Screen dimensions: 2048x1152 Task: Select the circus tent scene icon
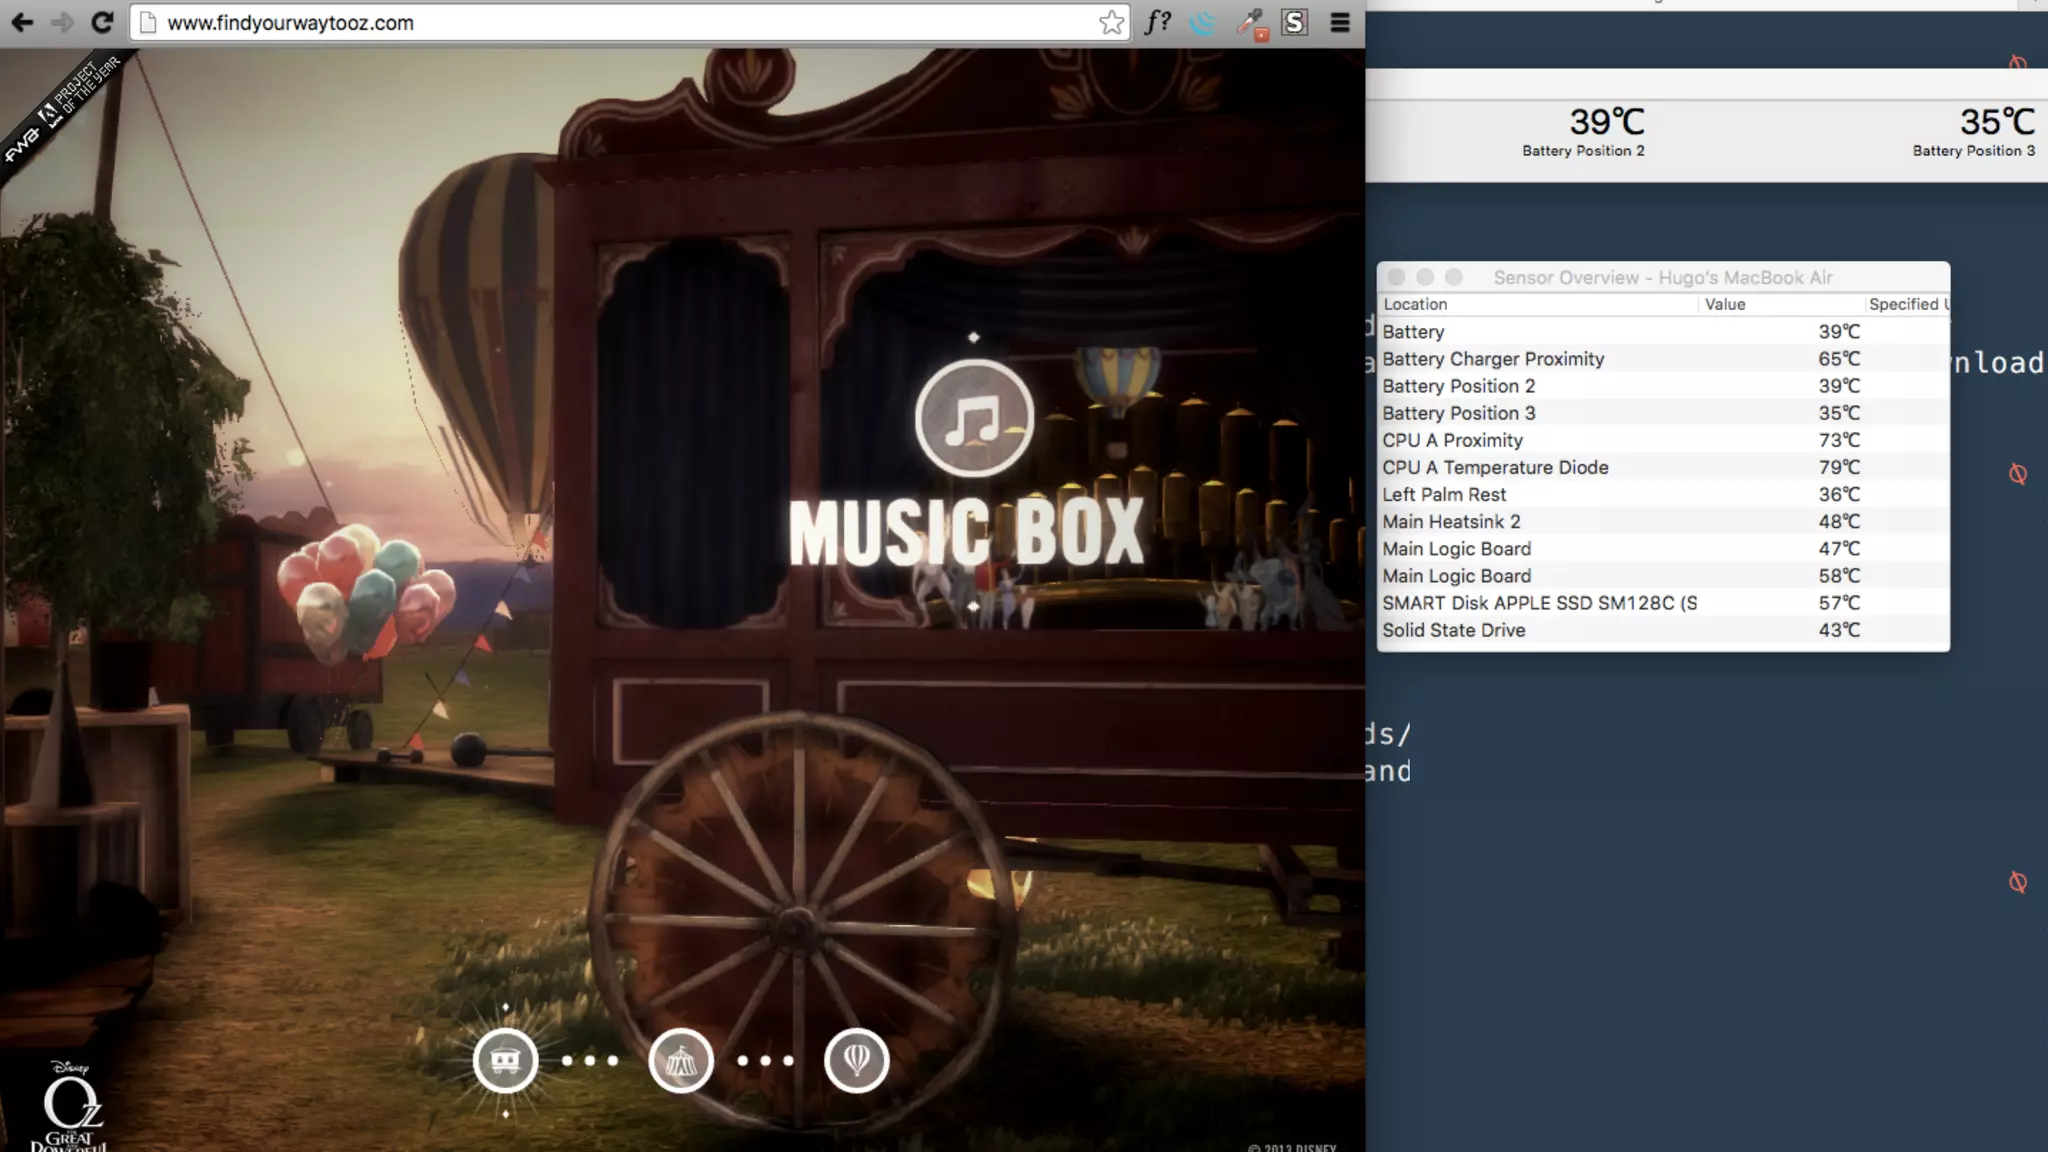coord(681,1060)
